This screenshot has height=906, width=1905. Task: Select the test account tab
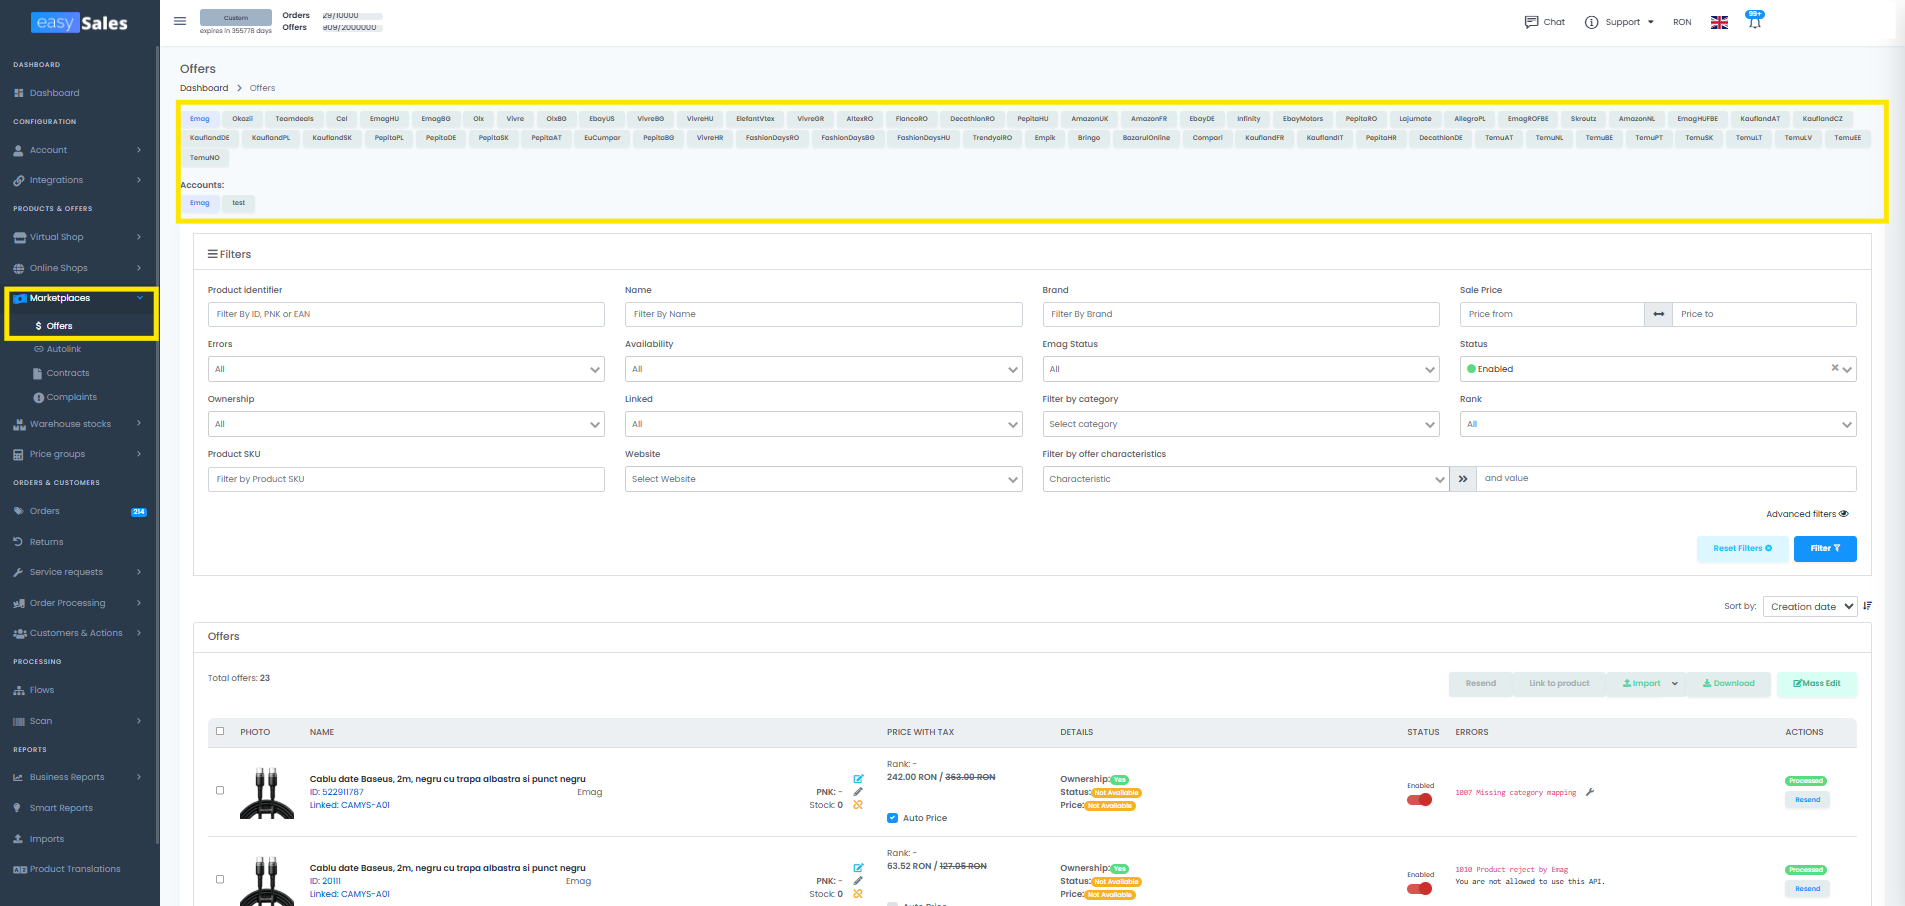coord(239,203)
